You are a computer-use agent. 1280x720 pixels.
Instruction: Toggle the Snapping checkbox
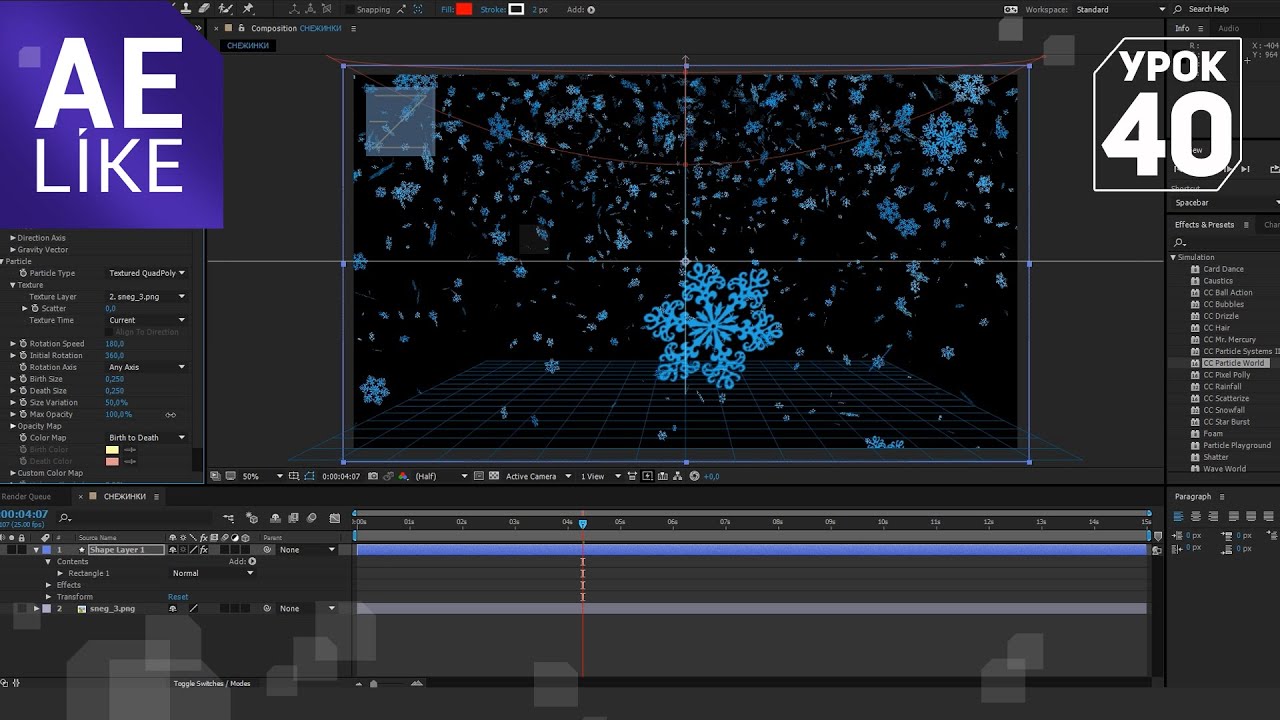(349, 9)
